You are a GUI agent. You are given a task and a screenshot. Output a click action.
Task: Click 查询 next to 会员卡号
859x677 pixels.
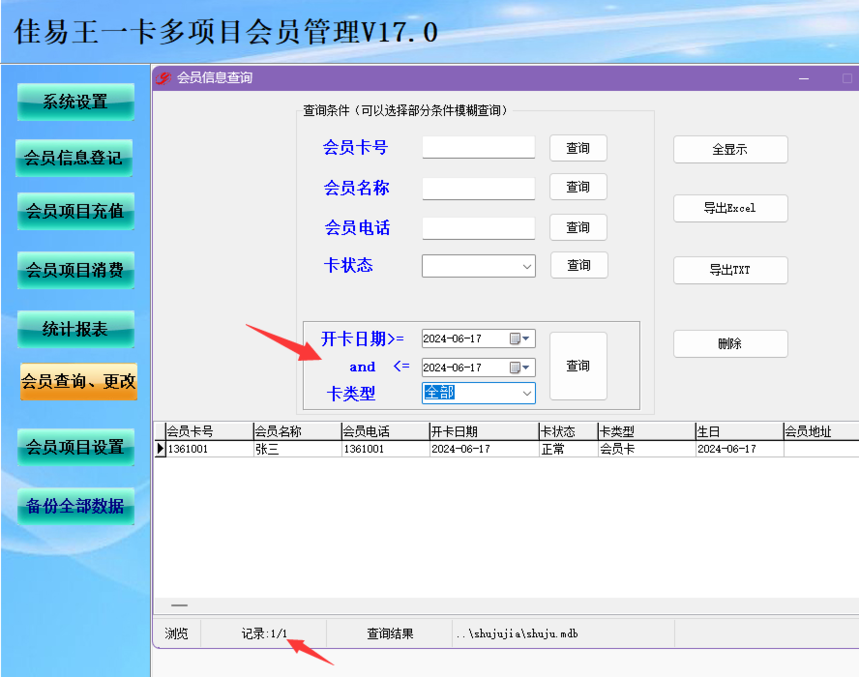(x=578, y=148)
